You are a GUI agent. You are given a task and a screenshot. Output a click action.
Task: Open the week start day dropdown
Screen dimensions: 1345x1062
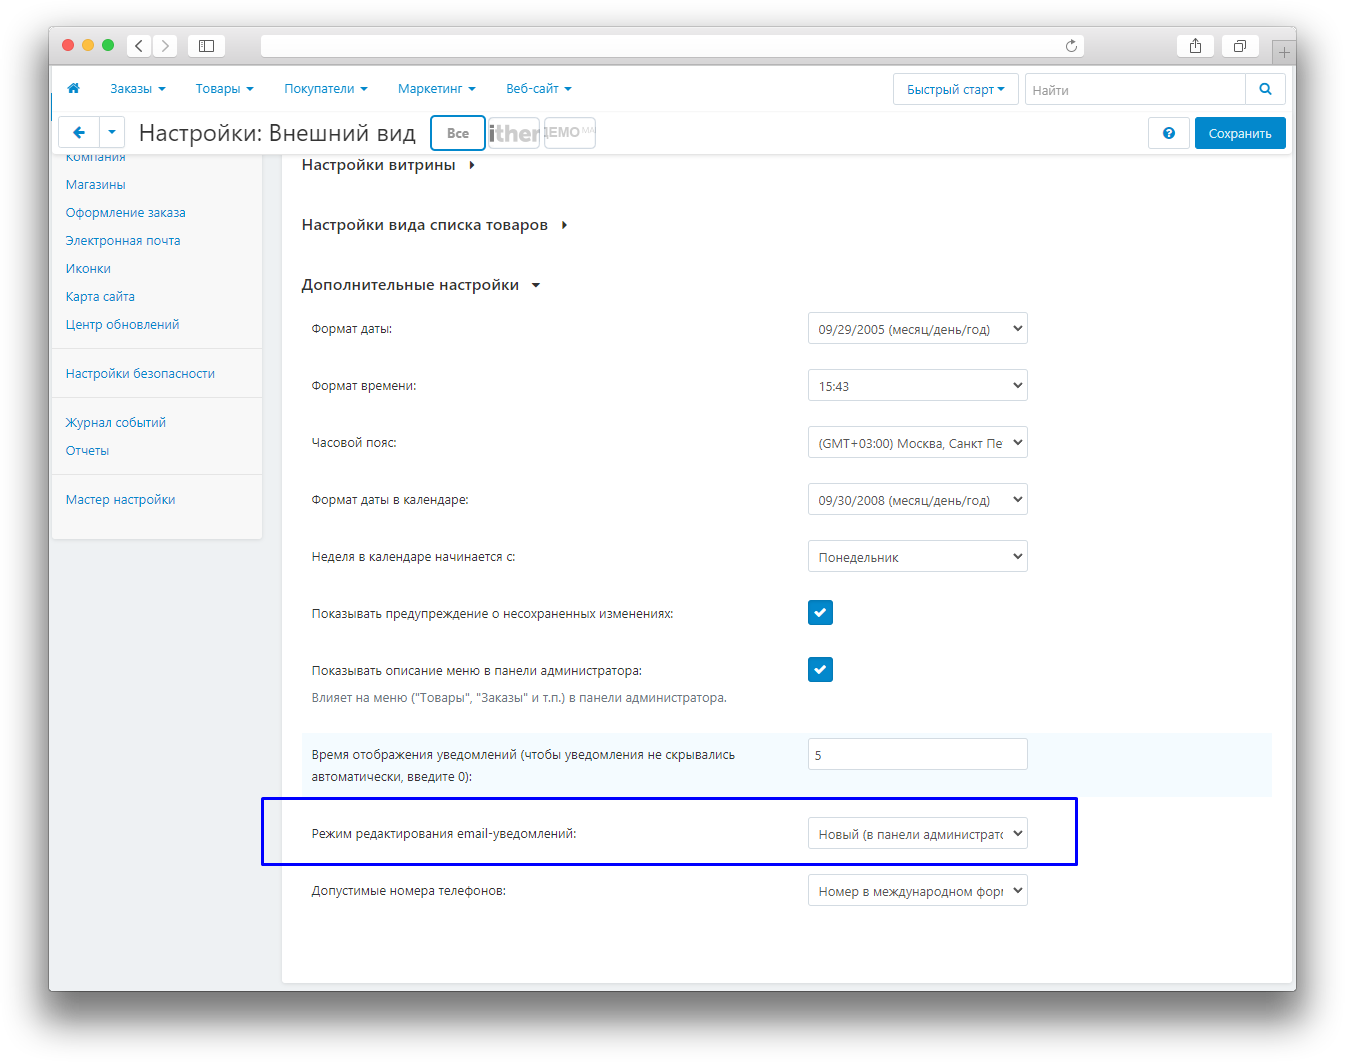point(917,557)
